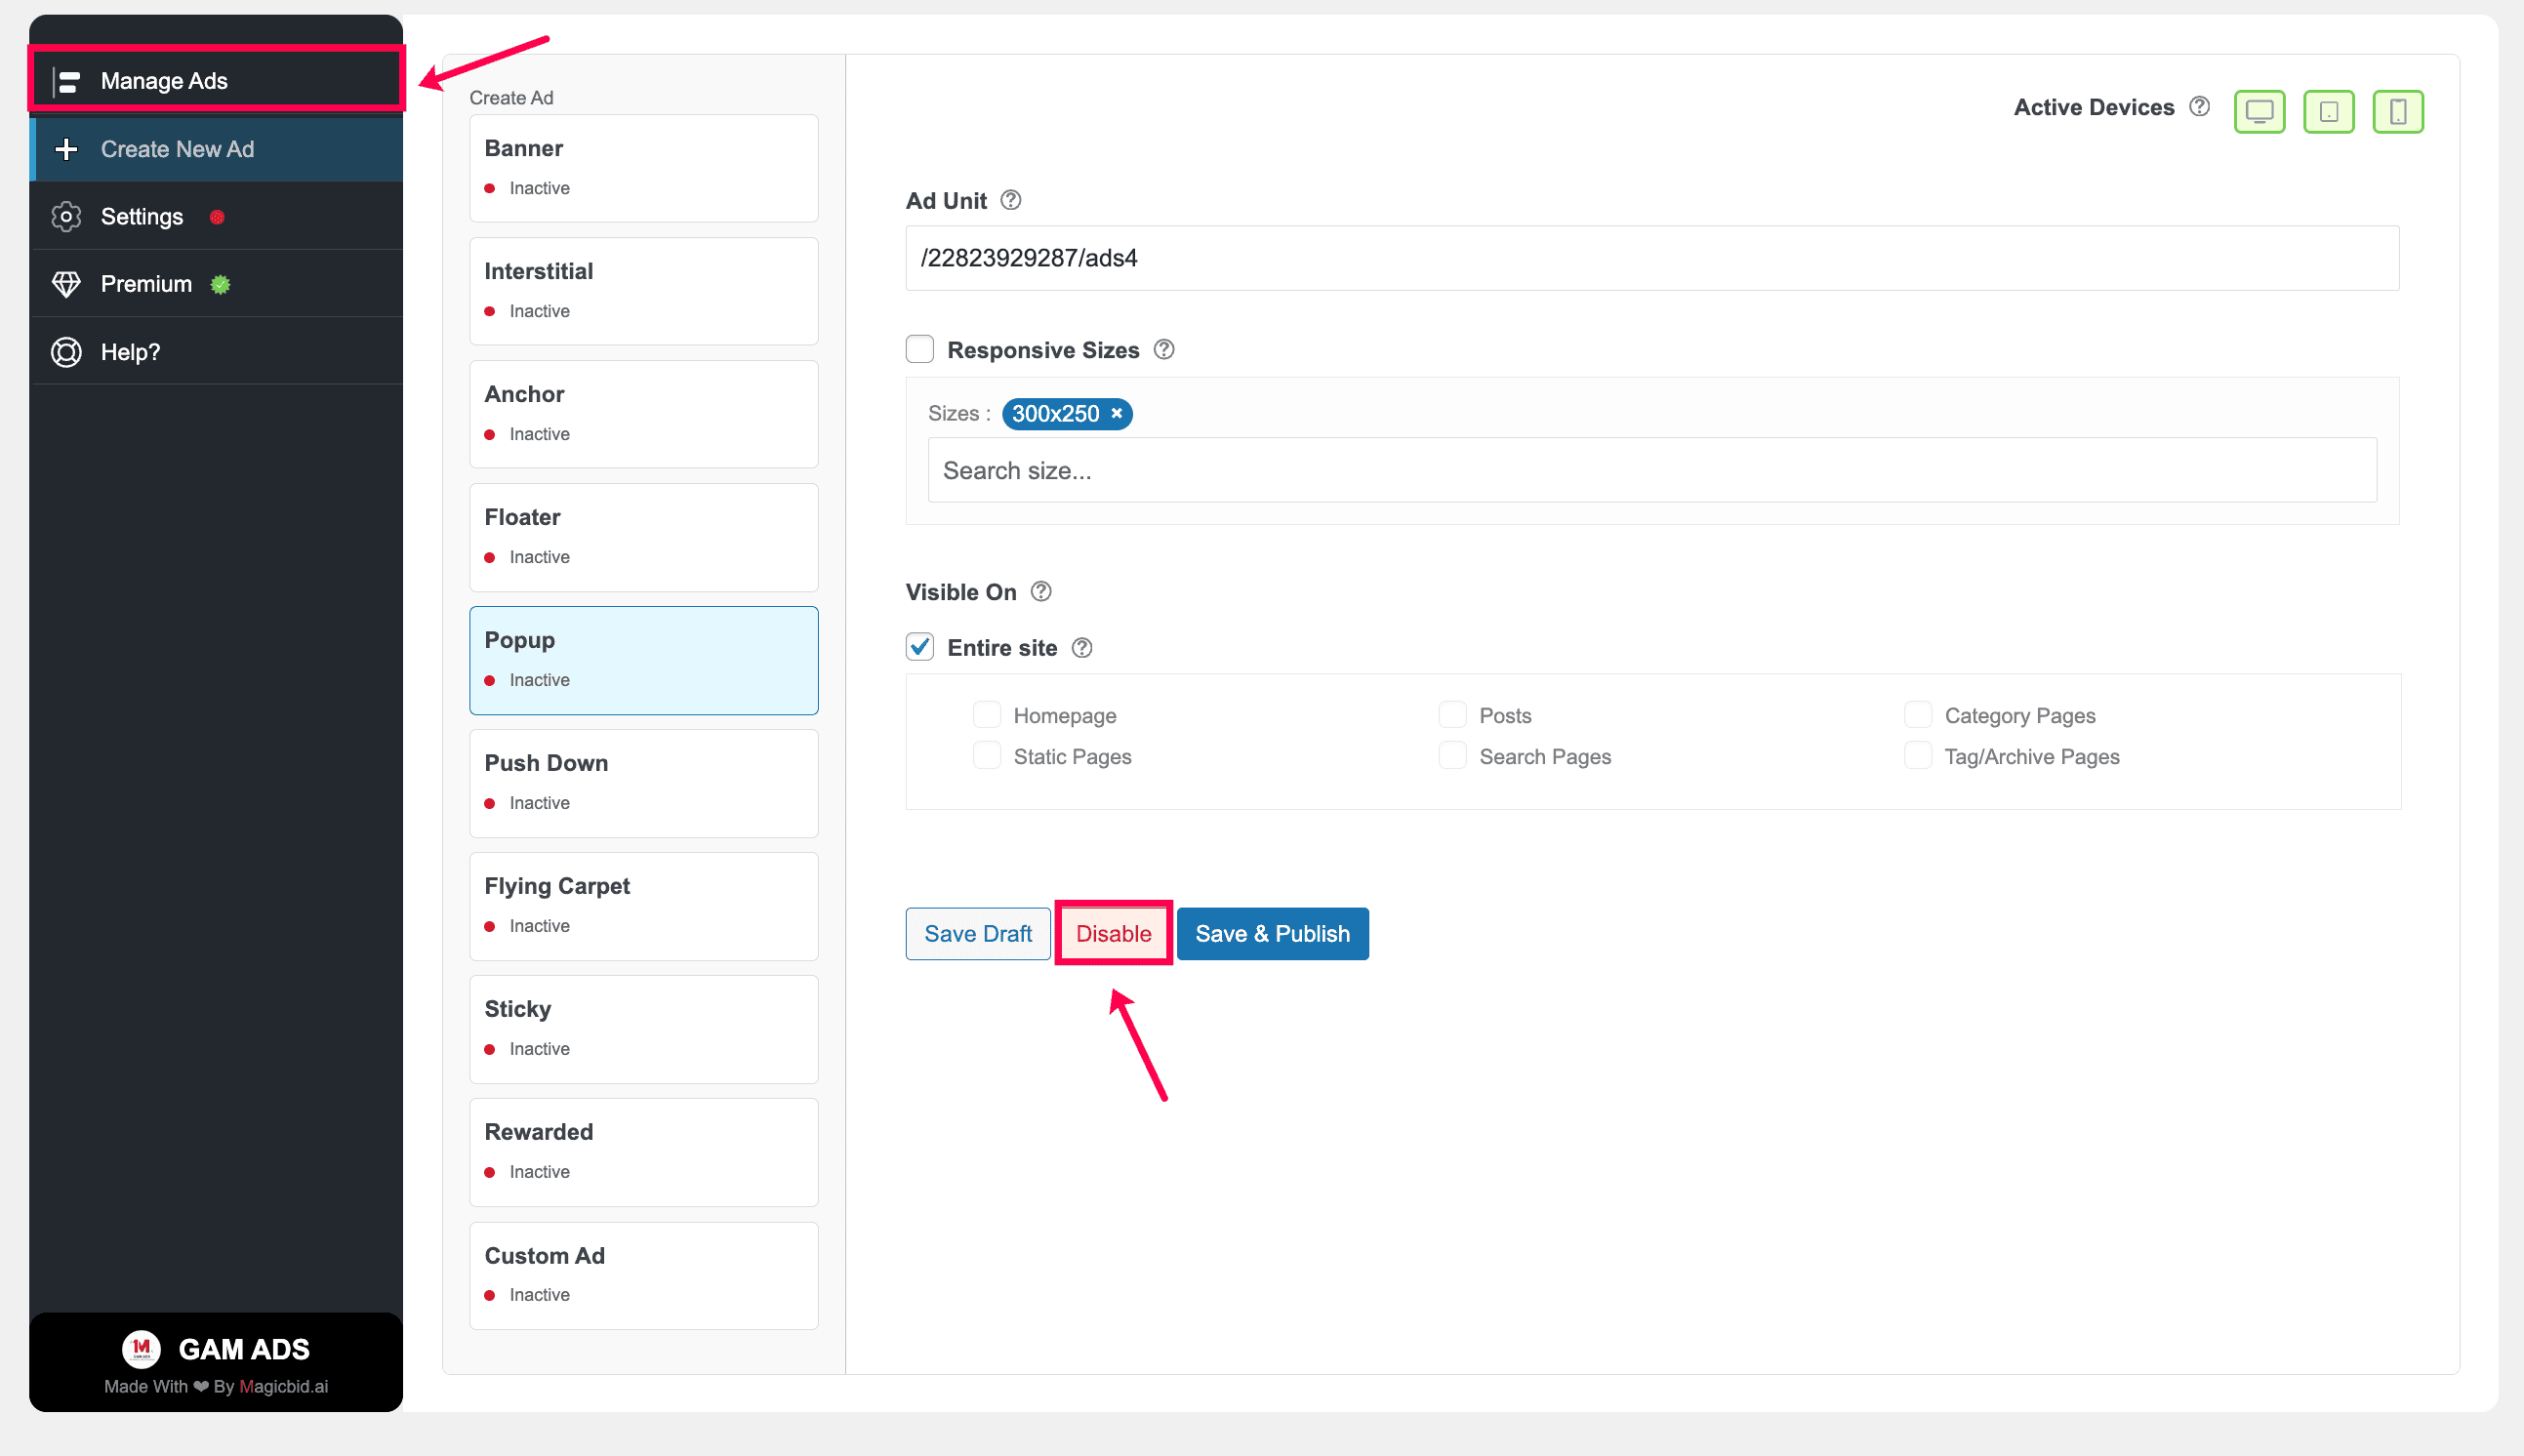The image size is (2524, 1456).
Task: Check the Tag/Archive Pages checkbox
Action: point(1917,756)
